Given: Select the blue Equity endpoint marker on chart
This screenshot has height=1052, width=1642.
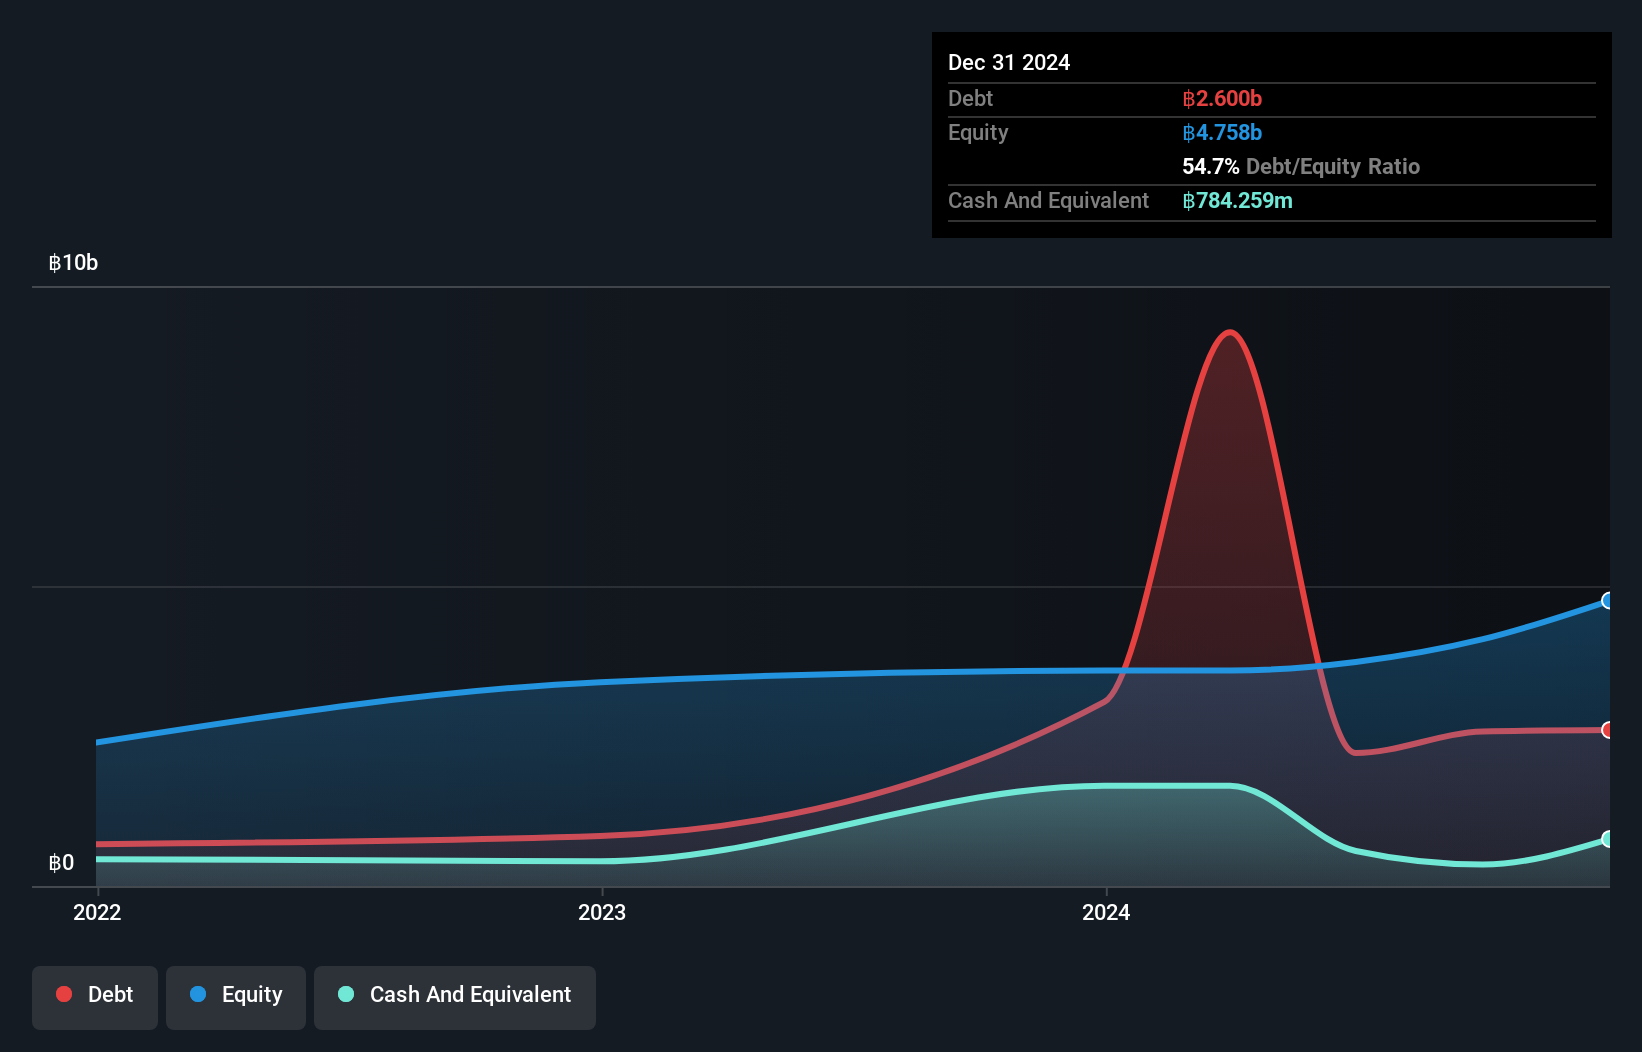Looking at the screenshot, I should 1607,600.
